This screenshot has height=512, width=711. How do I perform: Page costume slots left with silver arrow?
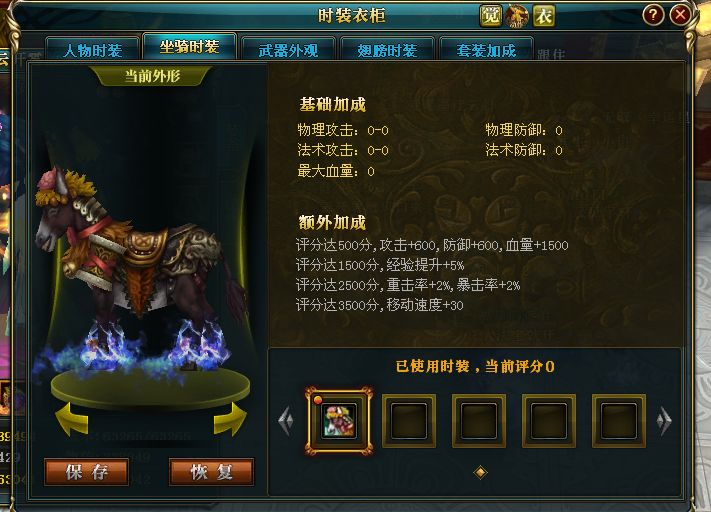pyautogui.click(x=286, y=421)
